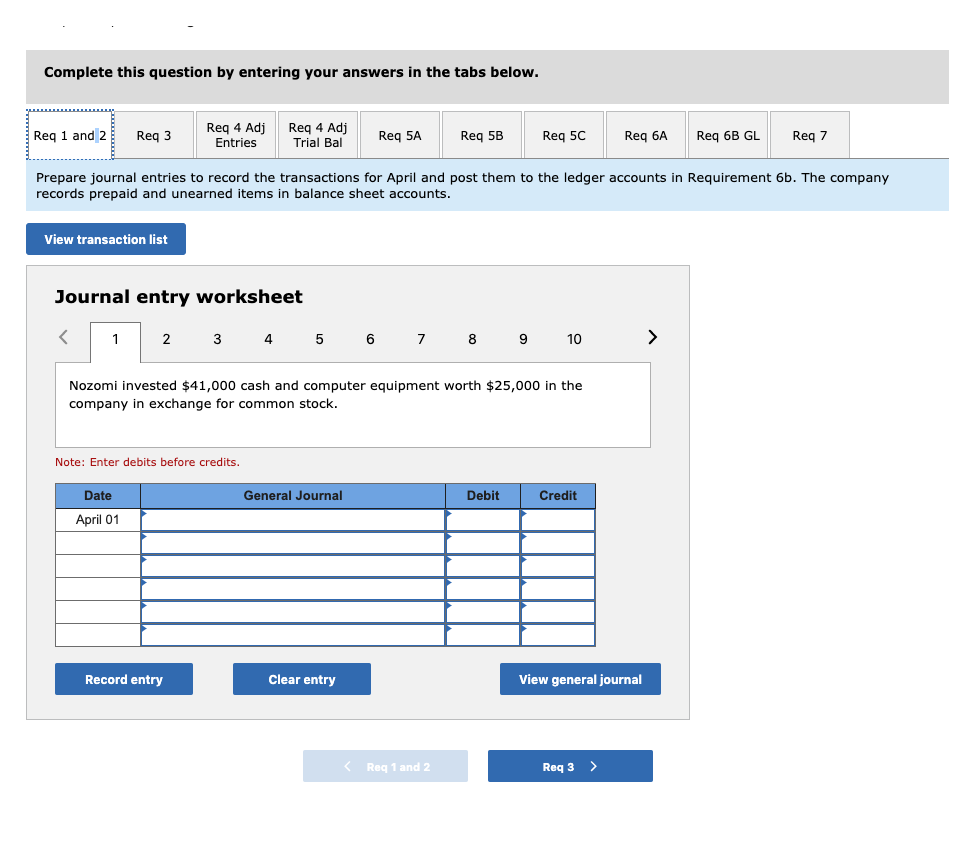The height and width of the screenshot is (843, 979).
Task: Open fifth row General Journal account dropdown
Action: tap(293, 612)
